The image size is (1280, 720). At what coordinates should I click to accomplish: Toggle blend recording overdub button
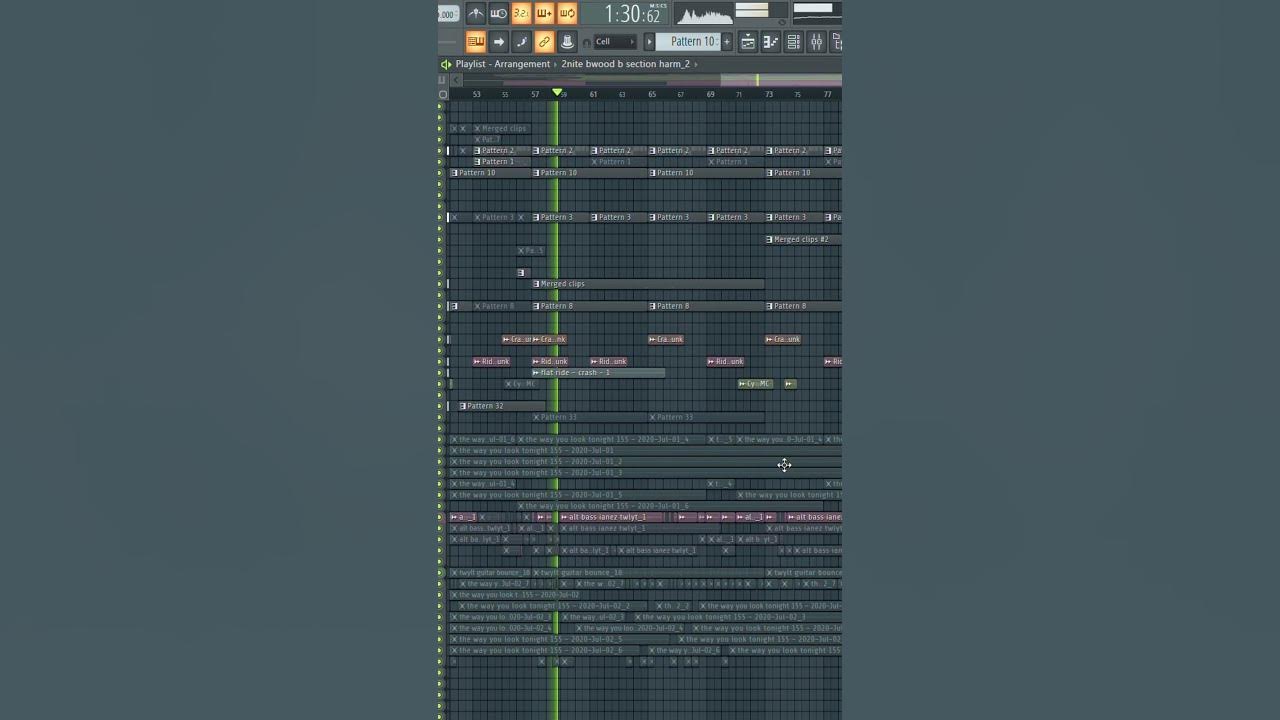(x=544, y=13)
